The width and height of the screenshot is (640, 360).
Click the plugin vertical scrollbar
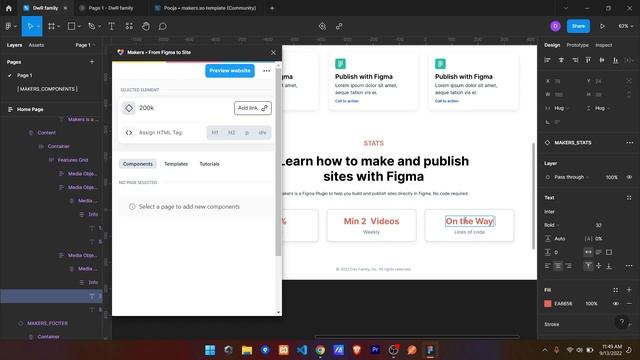[278, 161]
